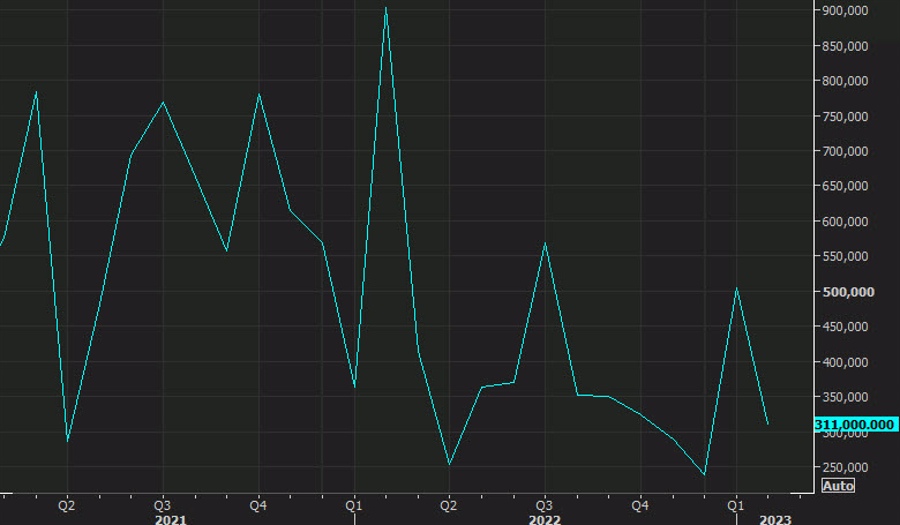
Task: Click the 2022 year label
Action: tap(544, 519)
